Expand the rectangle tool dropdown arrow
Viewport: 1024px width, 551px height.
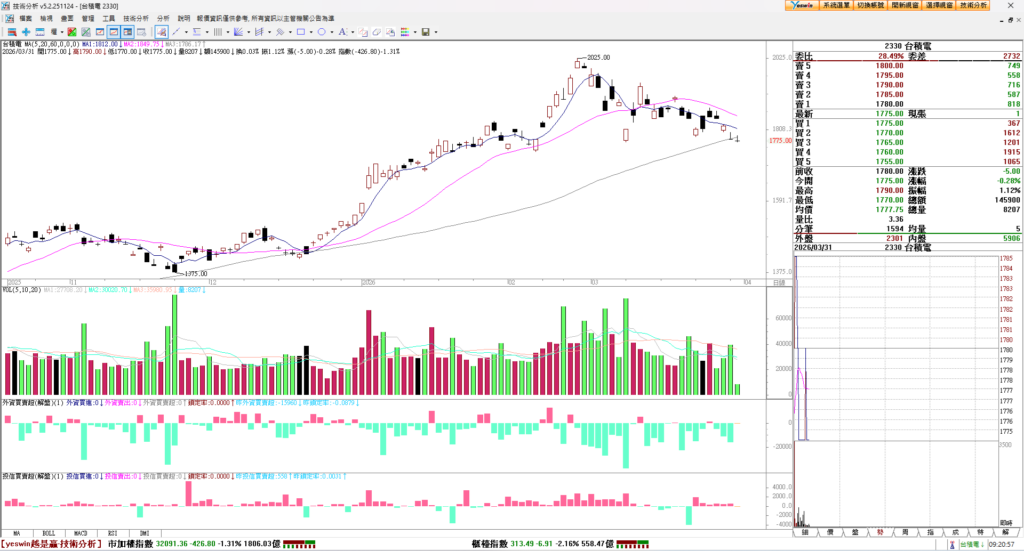tap(311, 32)
